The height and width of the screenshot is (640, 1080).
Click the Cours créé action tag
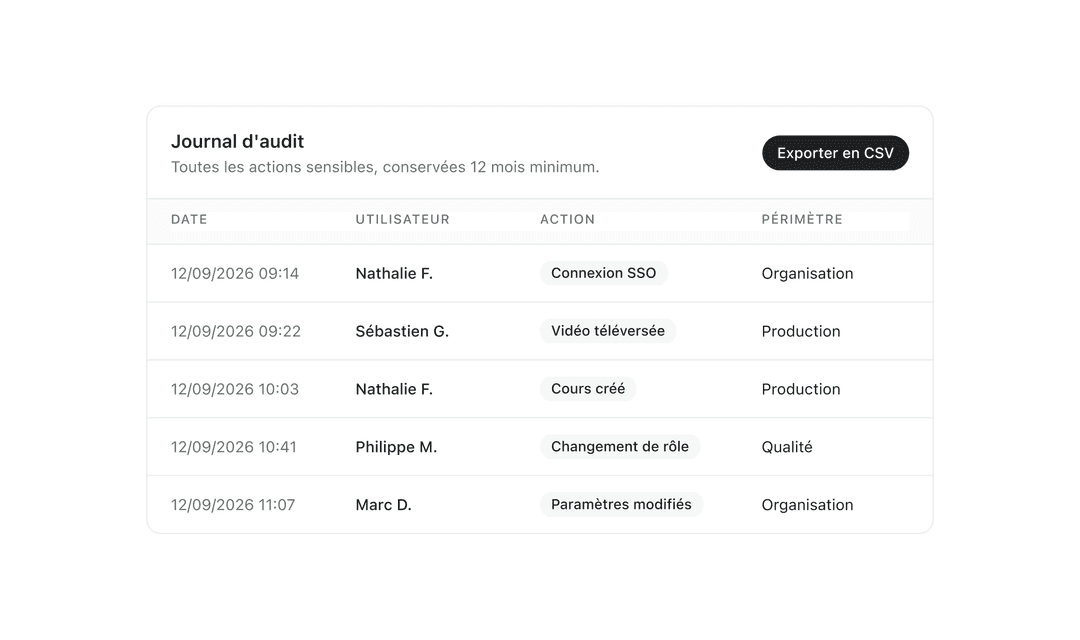pyautogui.click(x=588, y=389)
